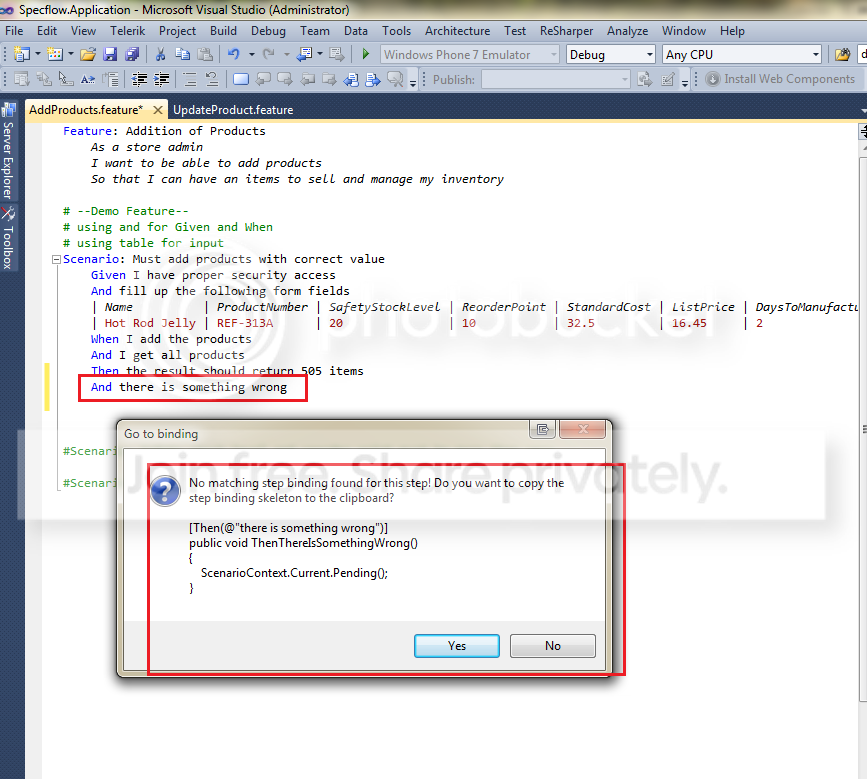
Task: Open the Build menu
Action: [223, 31]
